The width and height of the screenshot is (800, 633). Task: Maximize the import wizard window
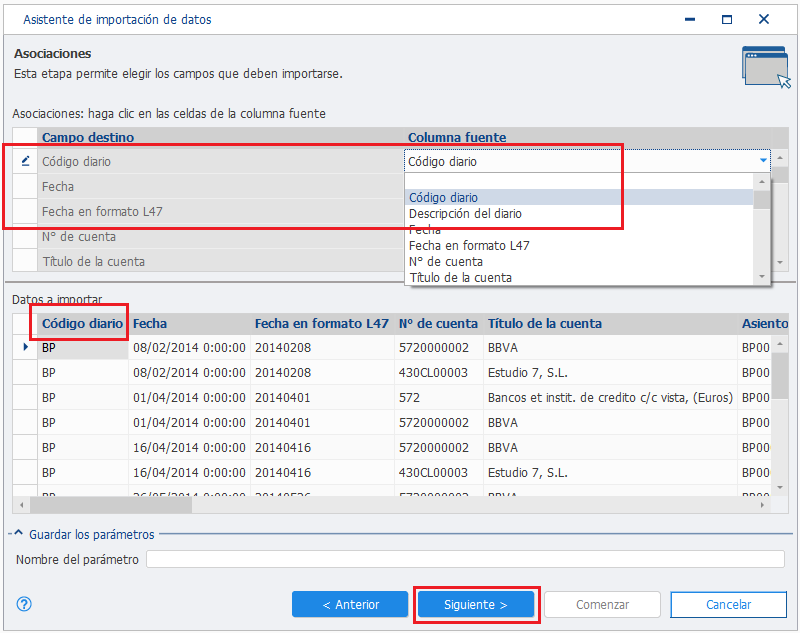[727, 19]
